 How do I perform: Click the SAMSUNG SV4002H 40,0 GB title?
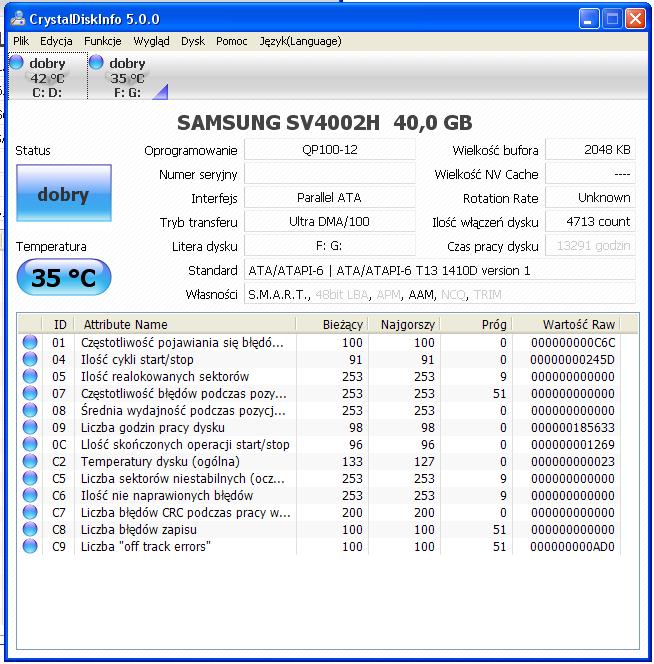point(324,123)
